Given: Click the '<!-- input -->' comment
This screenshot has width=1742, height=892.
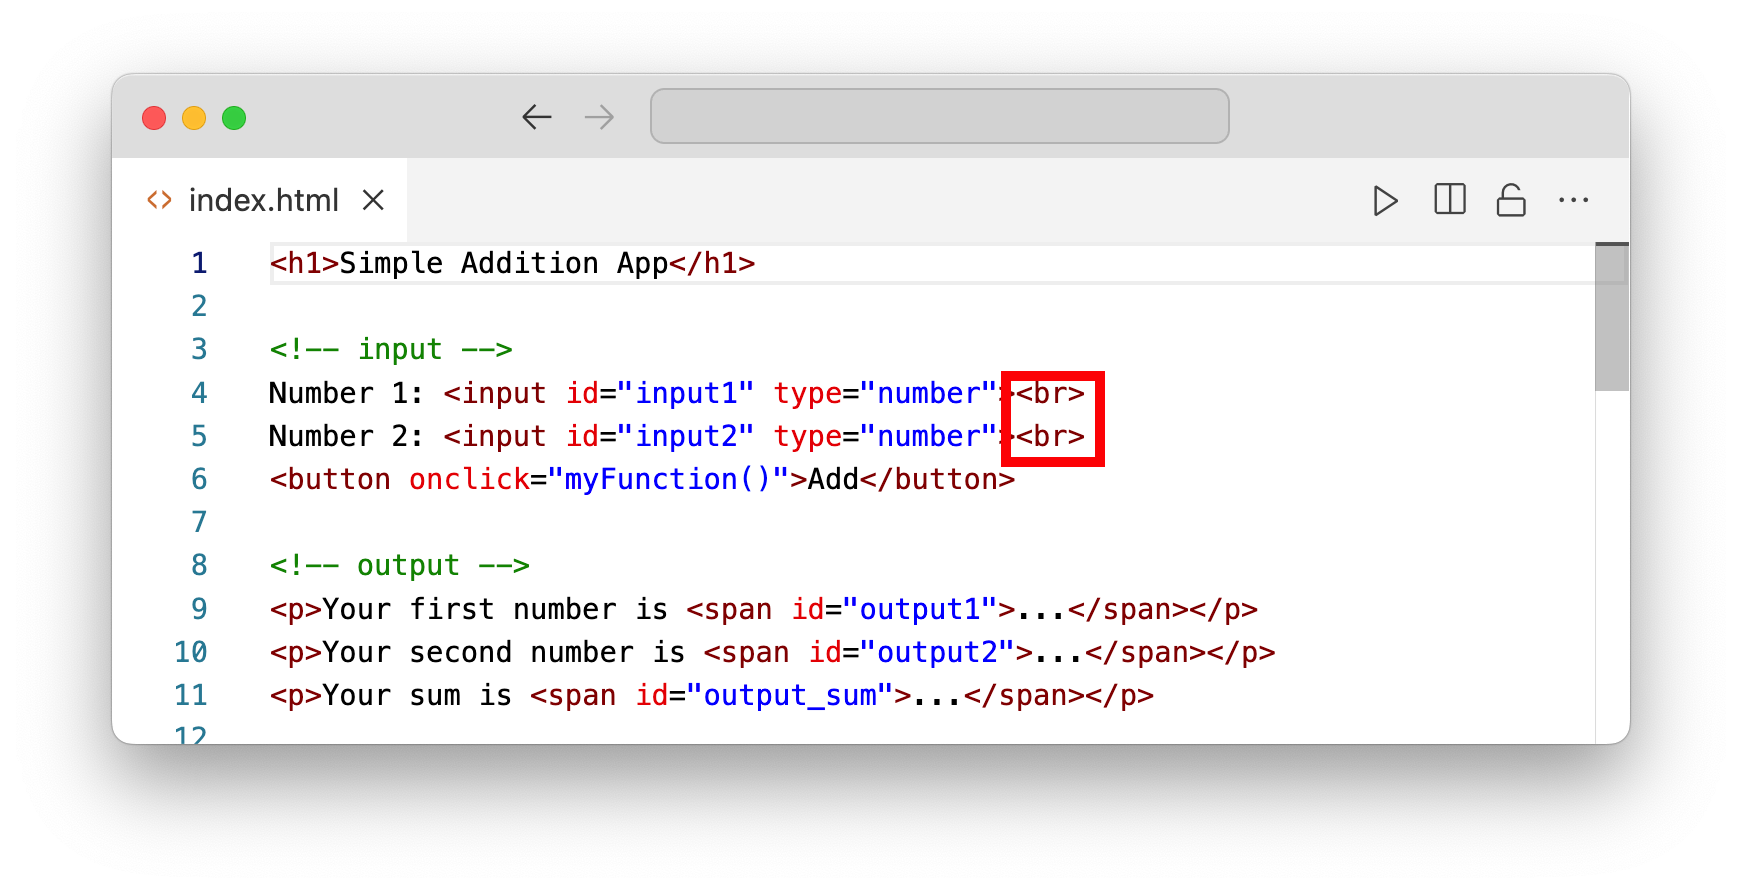Looking at the screenshot, I should pos(391,349).
